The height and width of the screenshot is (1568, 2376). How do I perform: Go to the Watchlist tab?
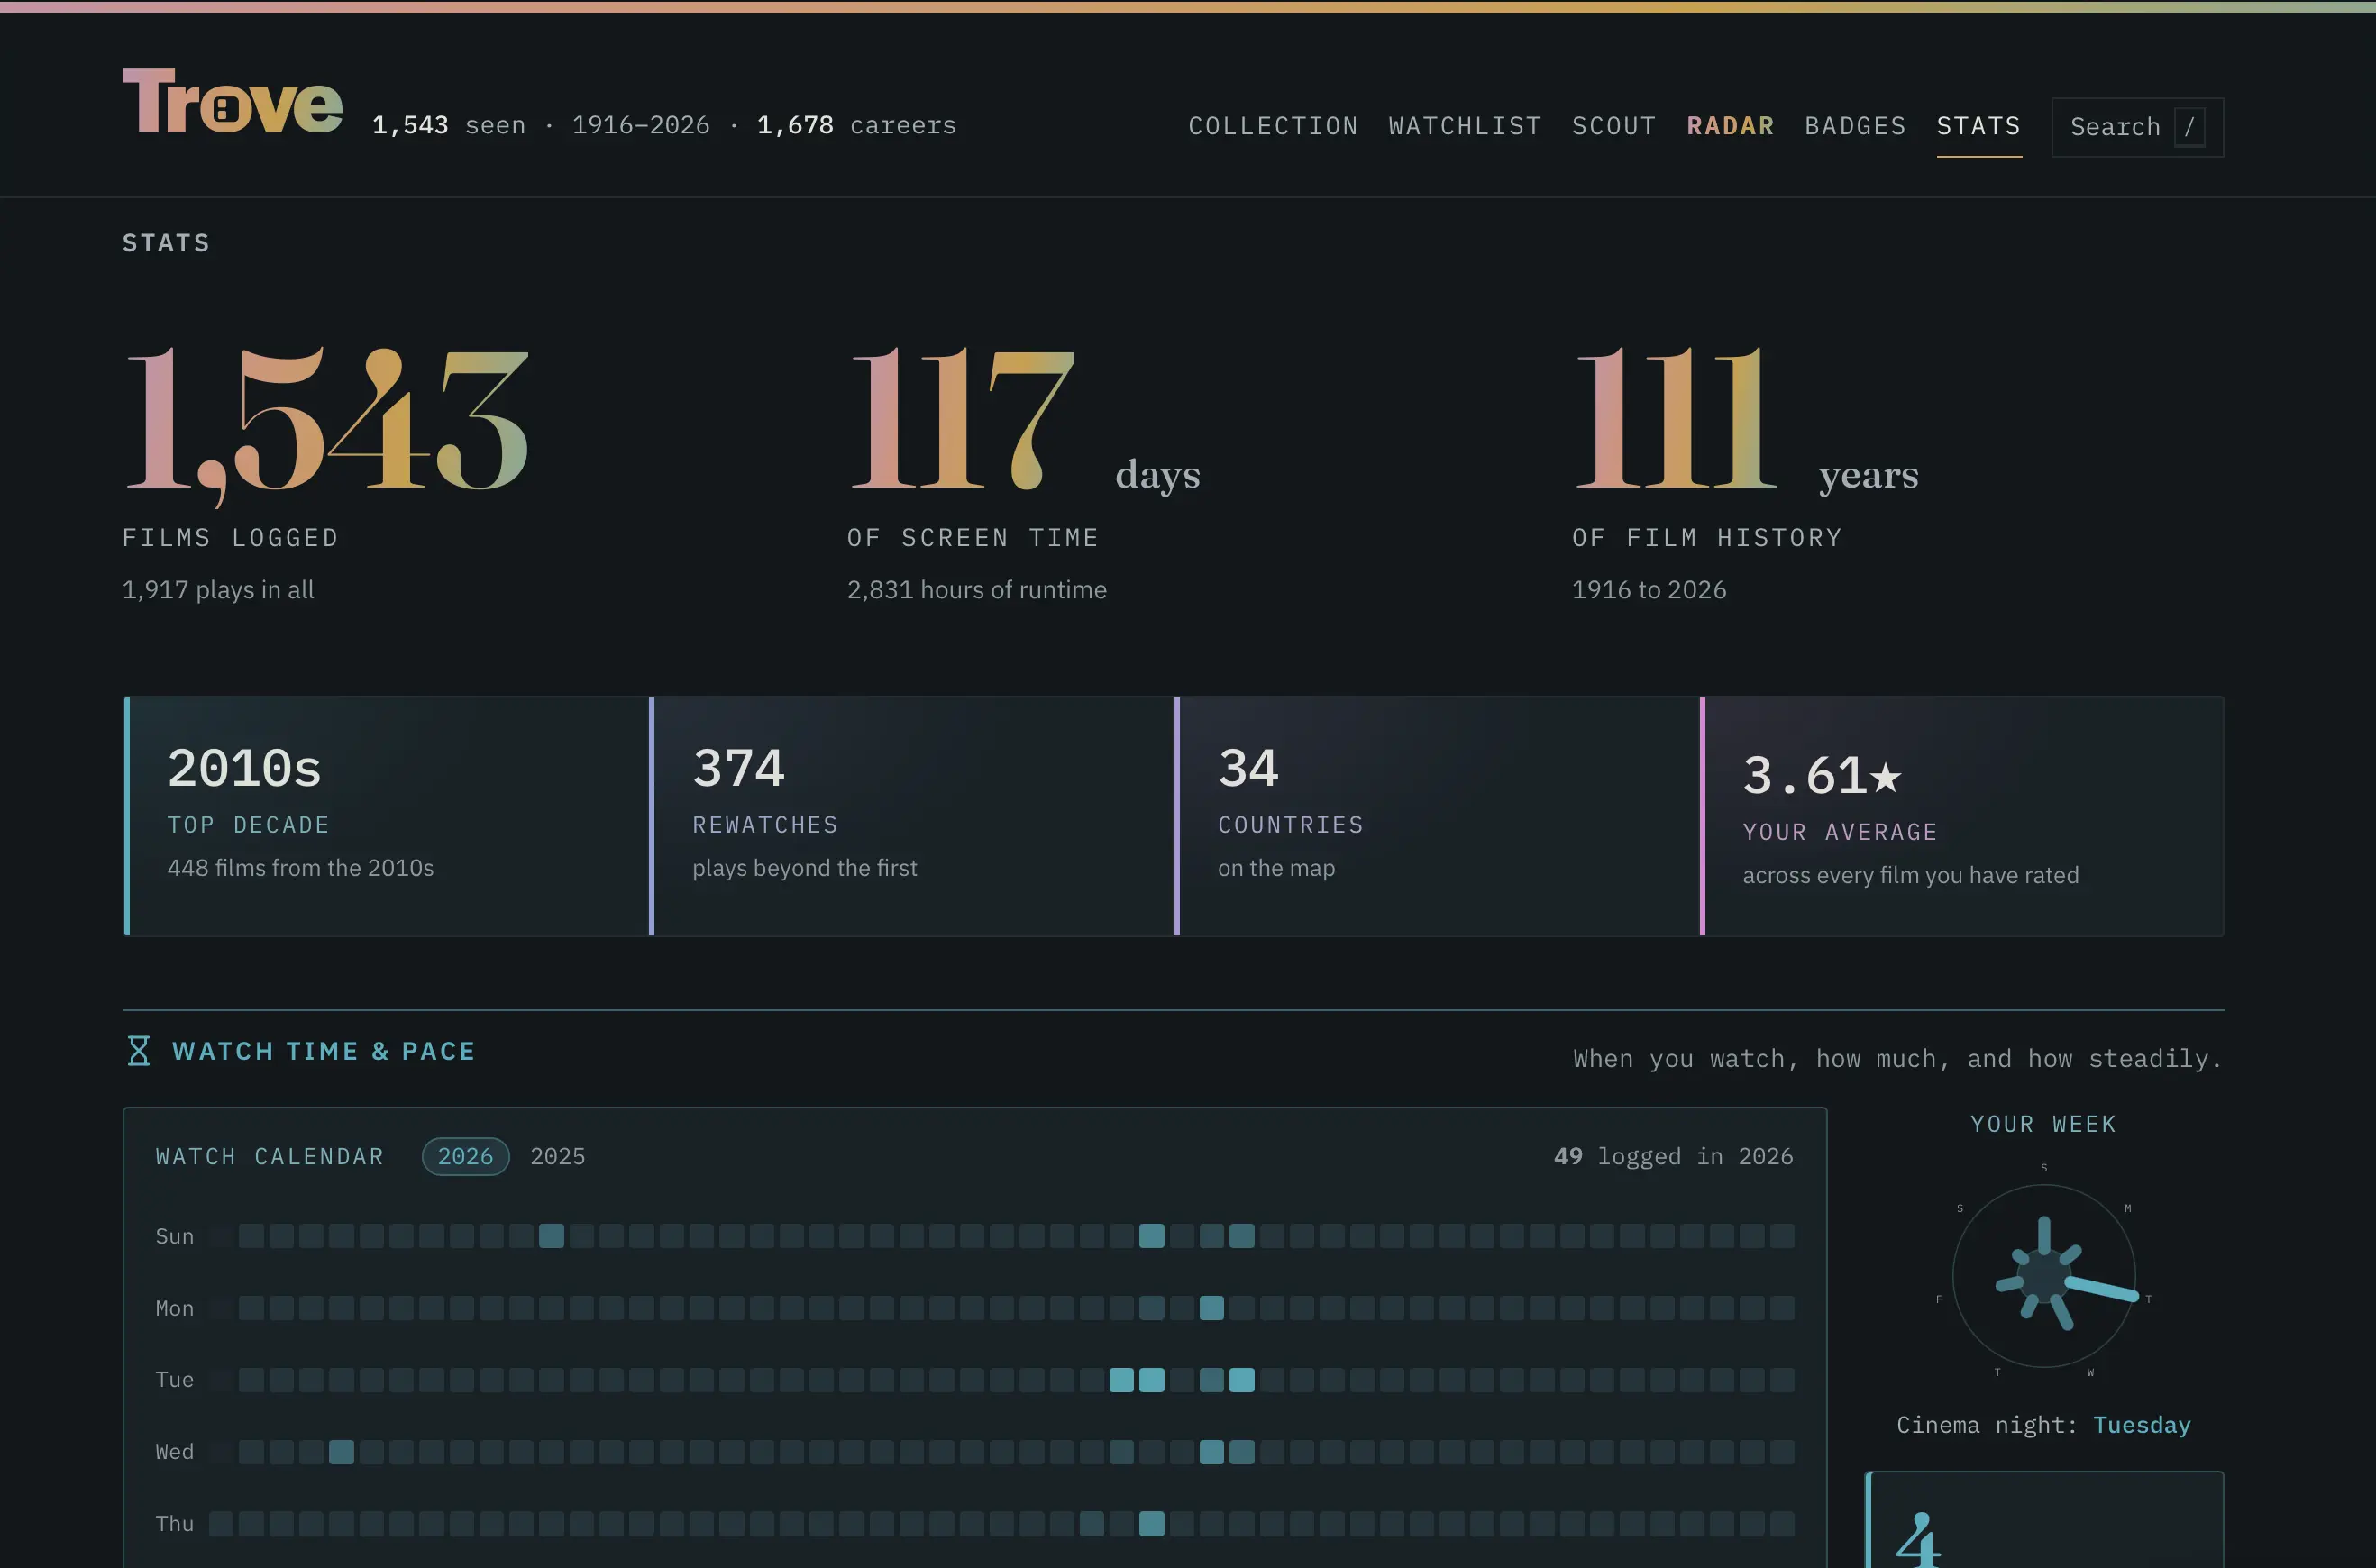pos(1465,126)
